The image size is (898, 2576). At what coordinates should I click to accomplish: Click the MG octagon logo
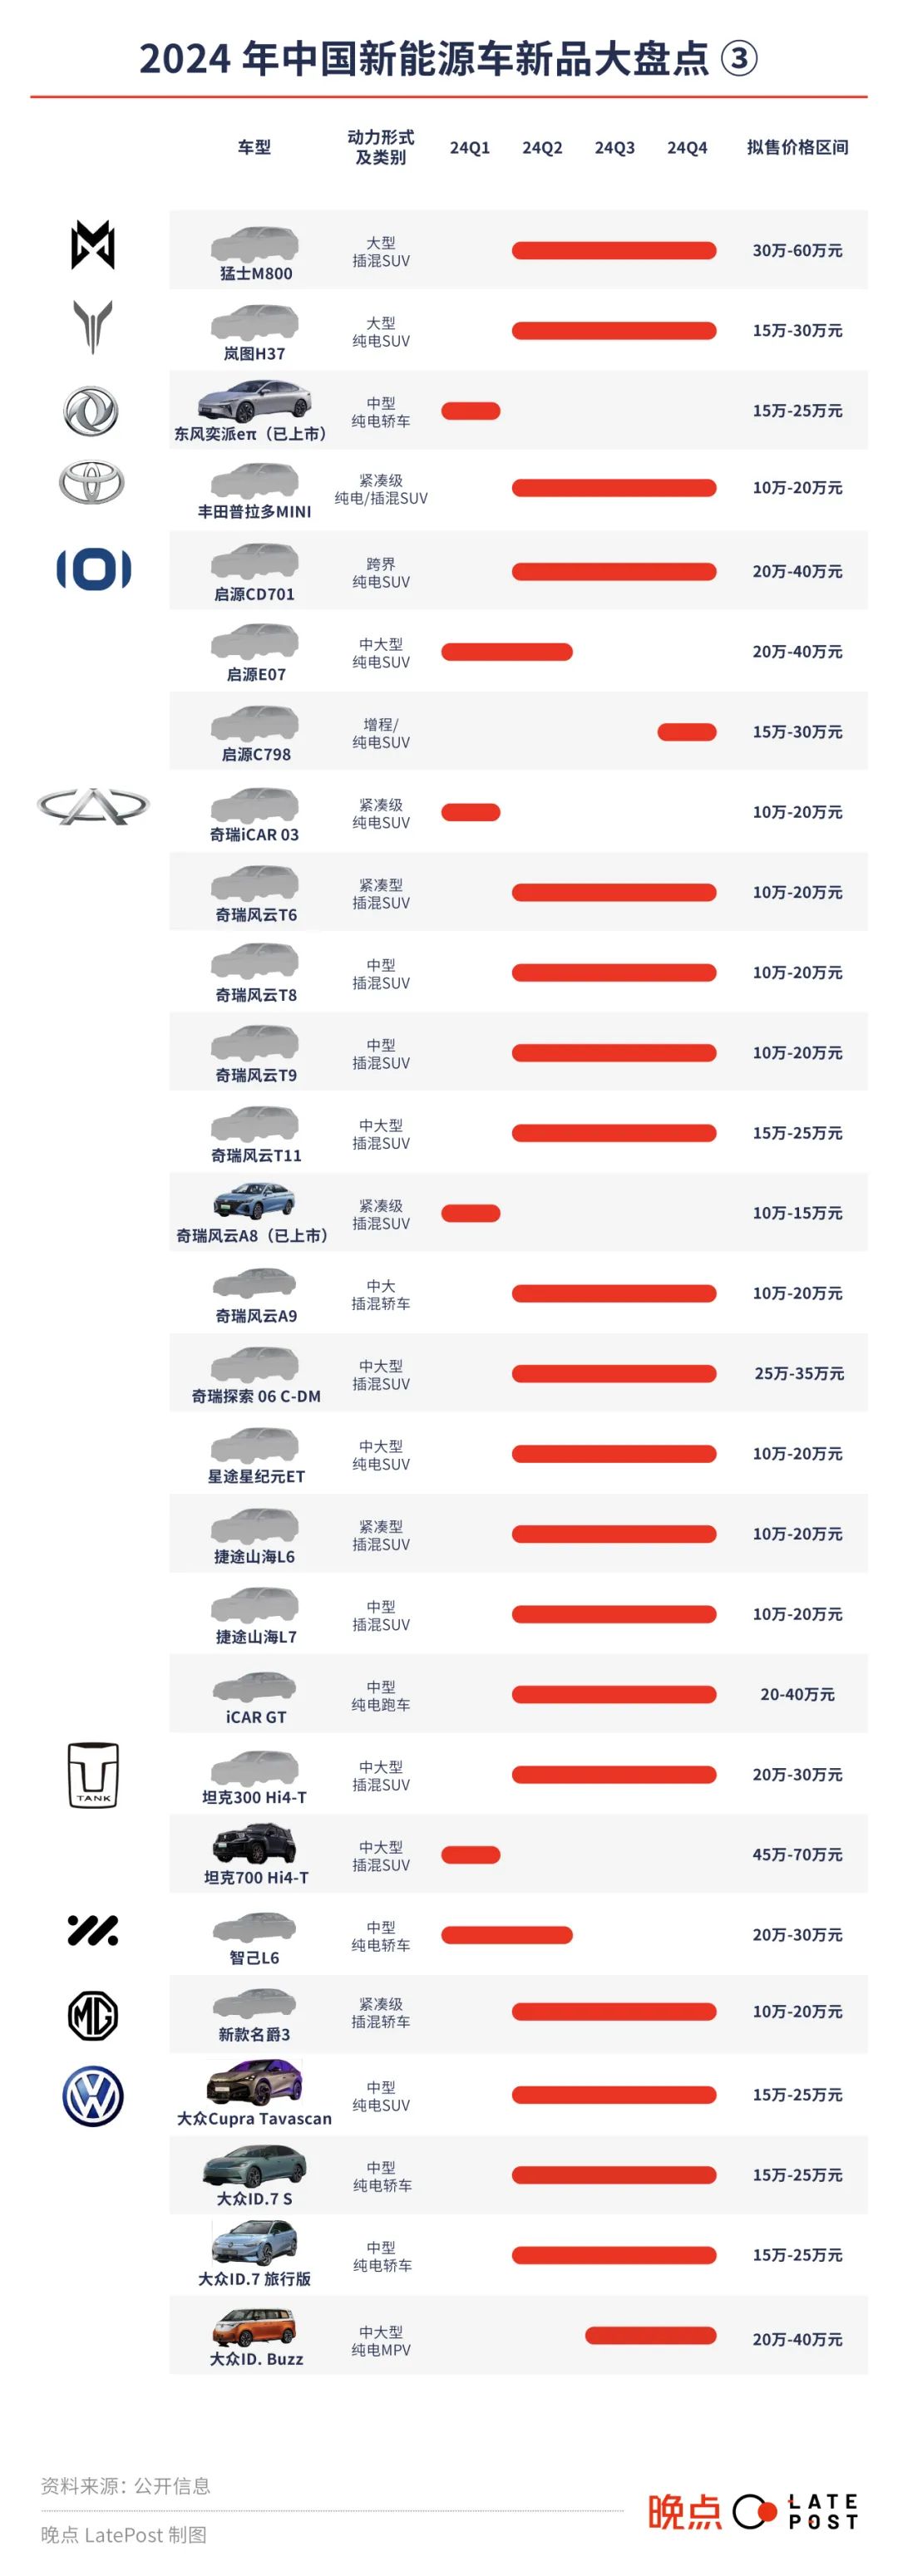(93, 2015)
